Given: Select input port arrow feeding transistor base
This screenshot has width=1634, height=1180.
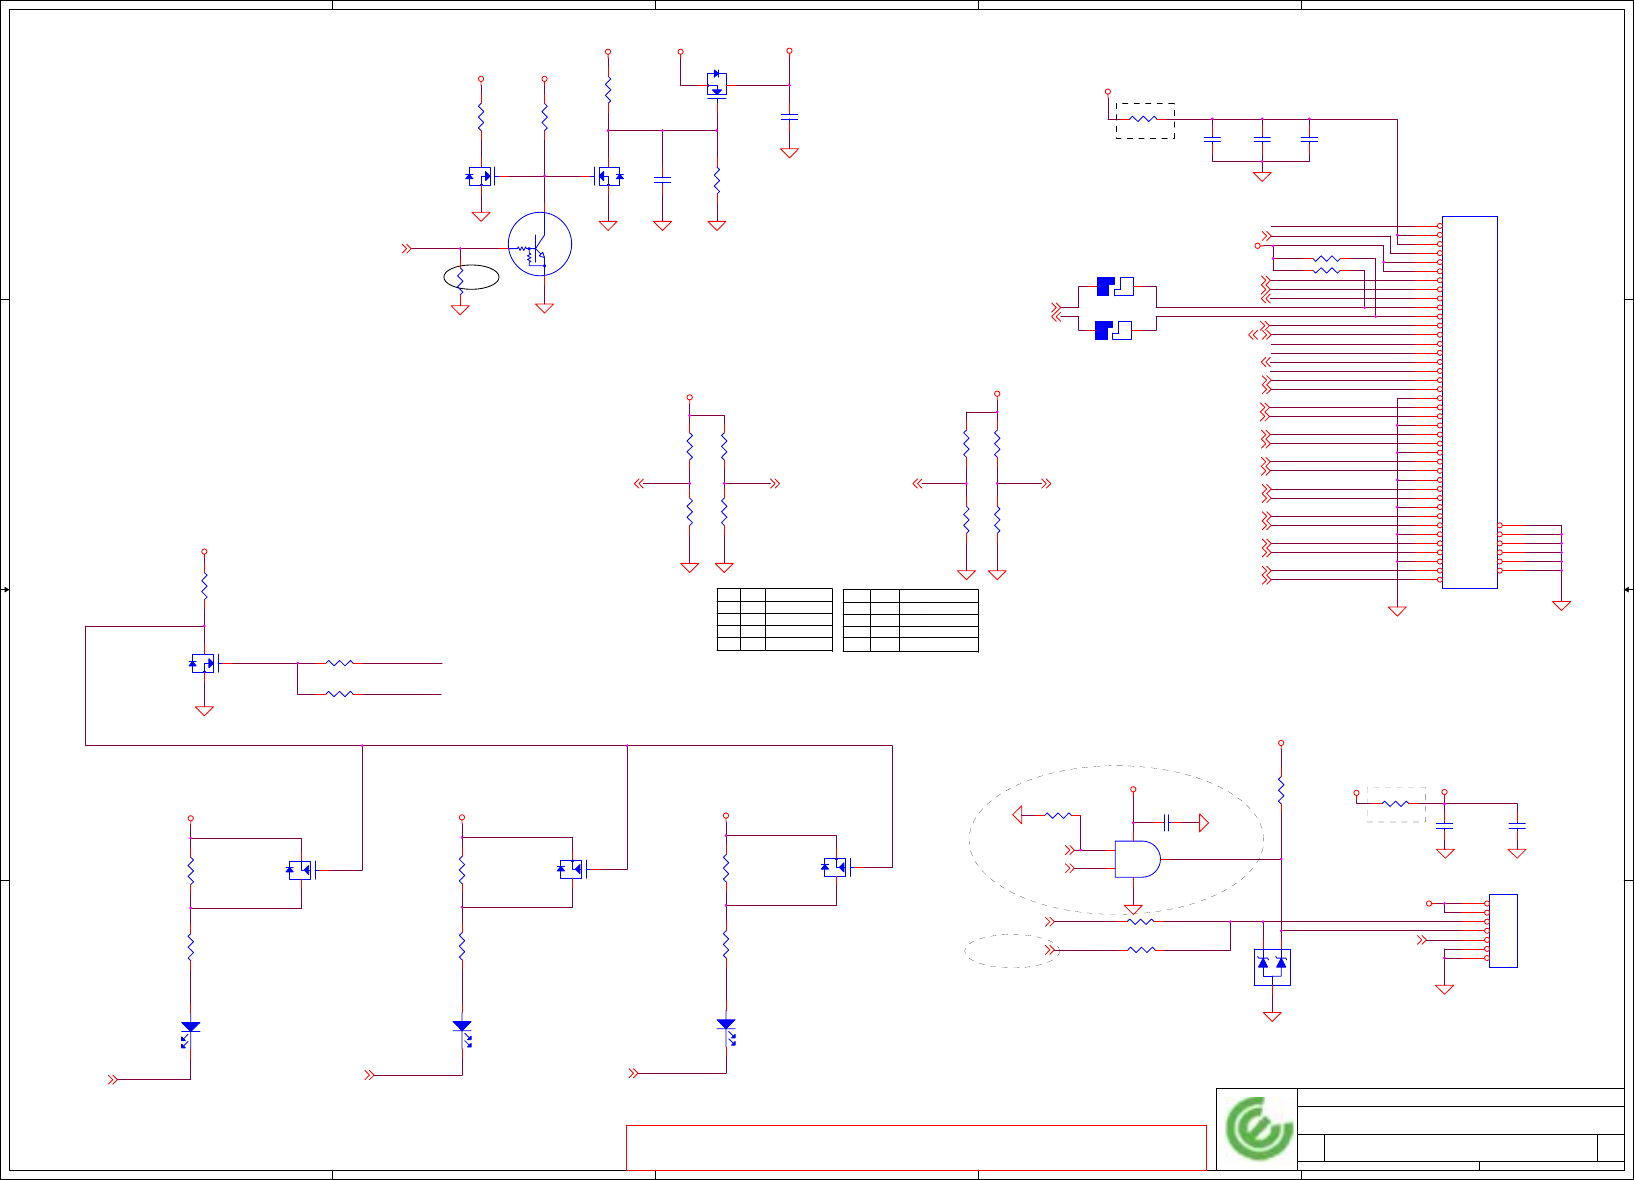Looking at the screenshot, I should [407, 248].
